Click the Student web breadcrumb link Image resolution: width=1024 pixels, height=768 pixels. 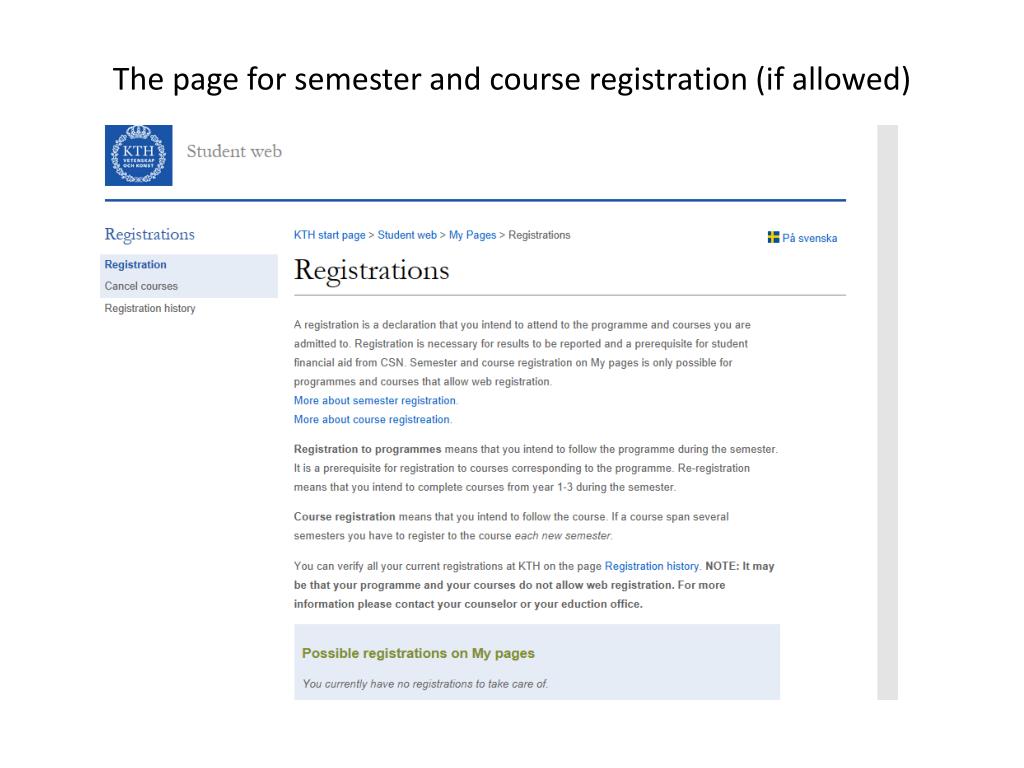click(x=407, y=235)
